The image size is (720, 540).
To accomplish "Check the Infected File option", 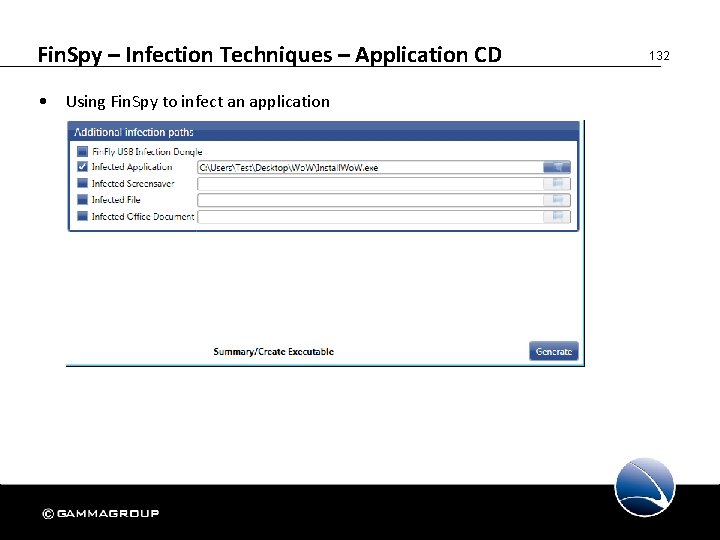I will [x=83, y=200].
